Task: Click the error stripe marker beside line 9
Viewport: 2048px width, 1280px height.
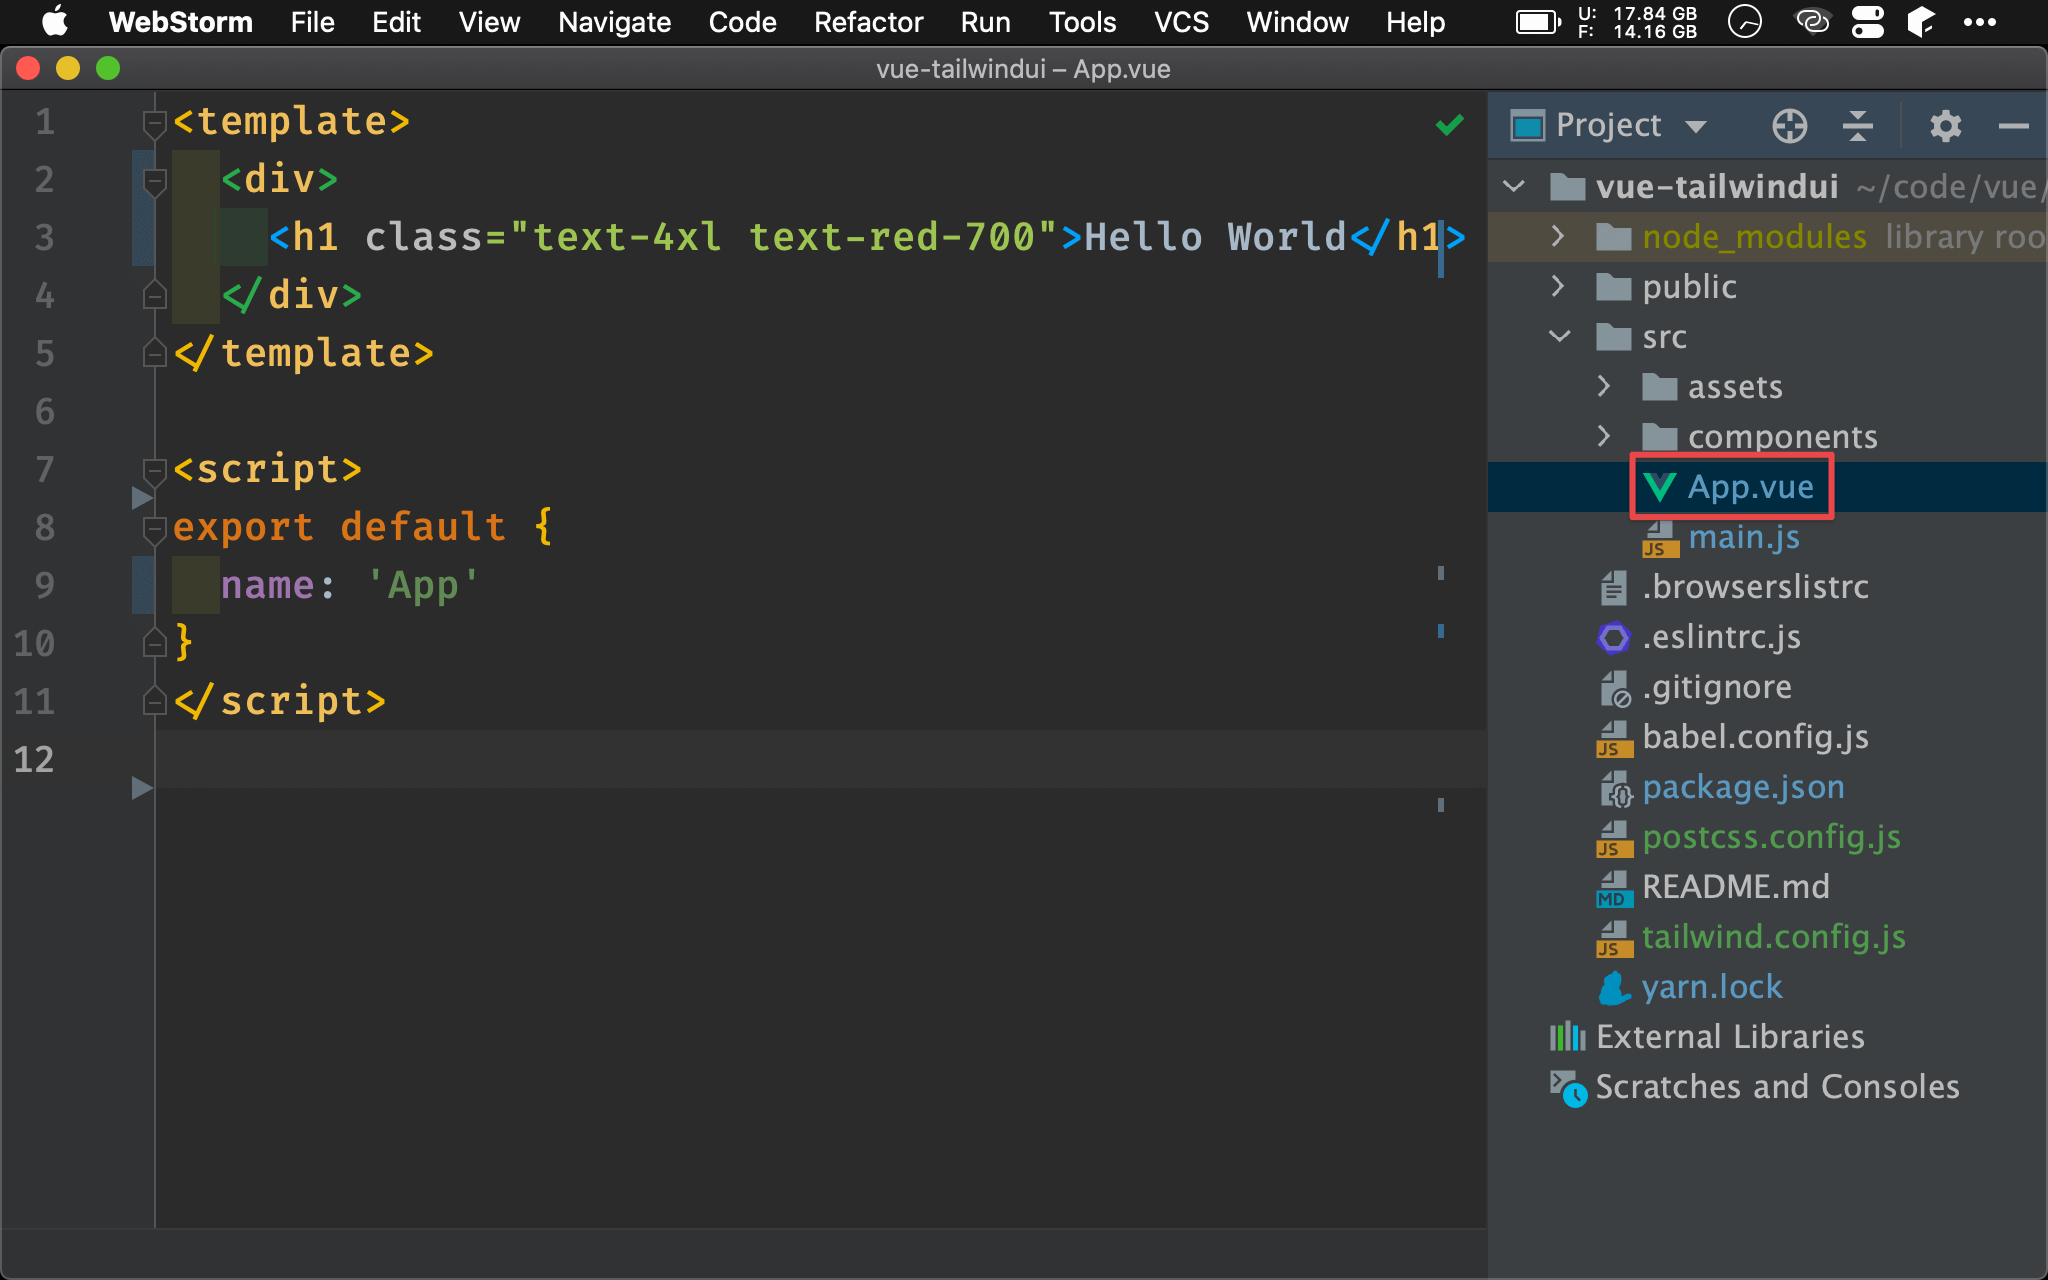Action: [1441, 573]
